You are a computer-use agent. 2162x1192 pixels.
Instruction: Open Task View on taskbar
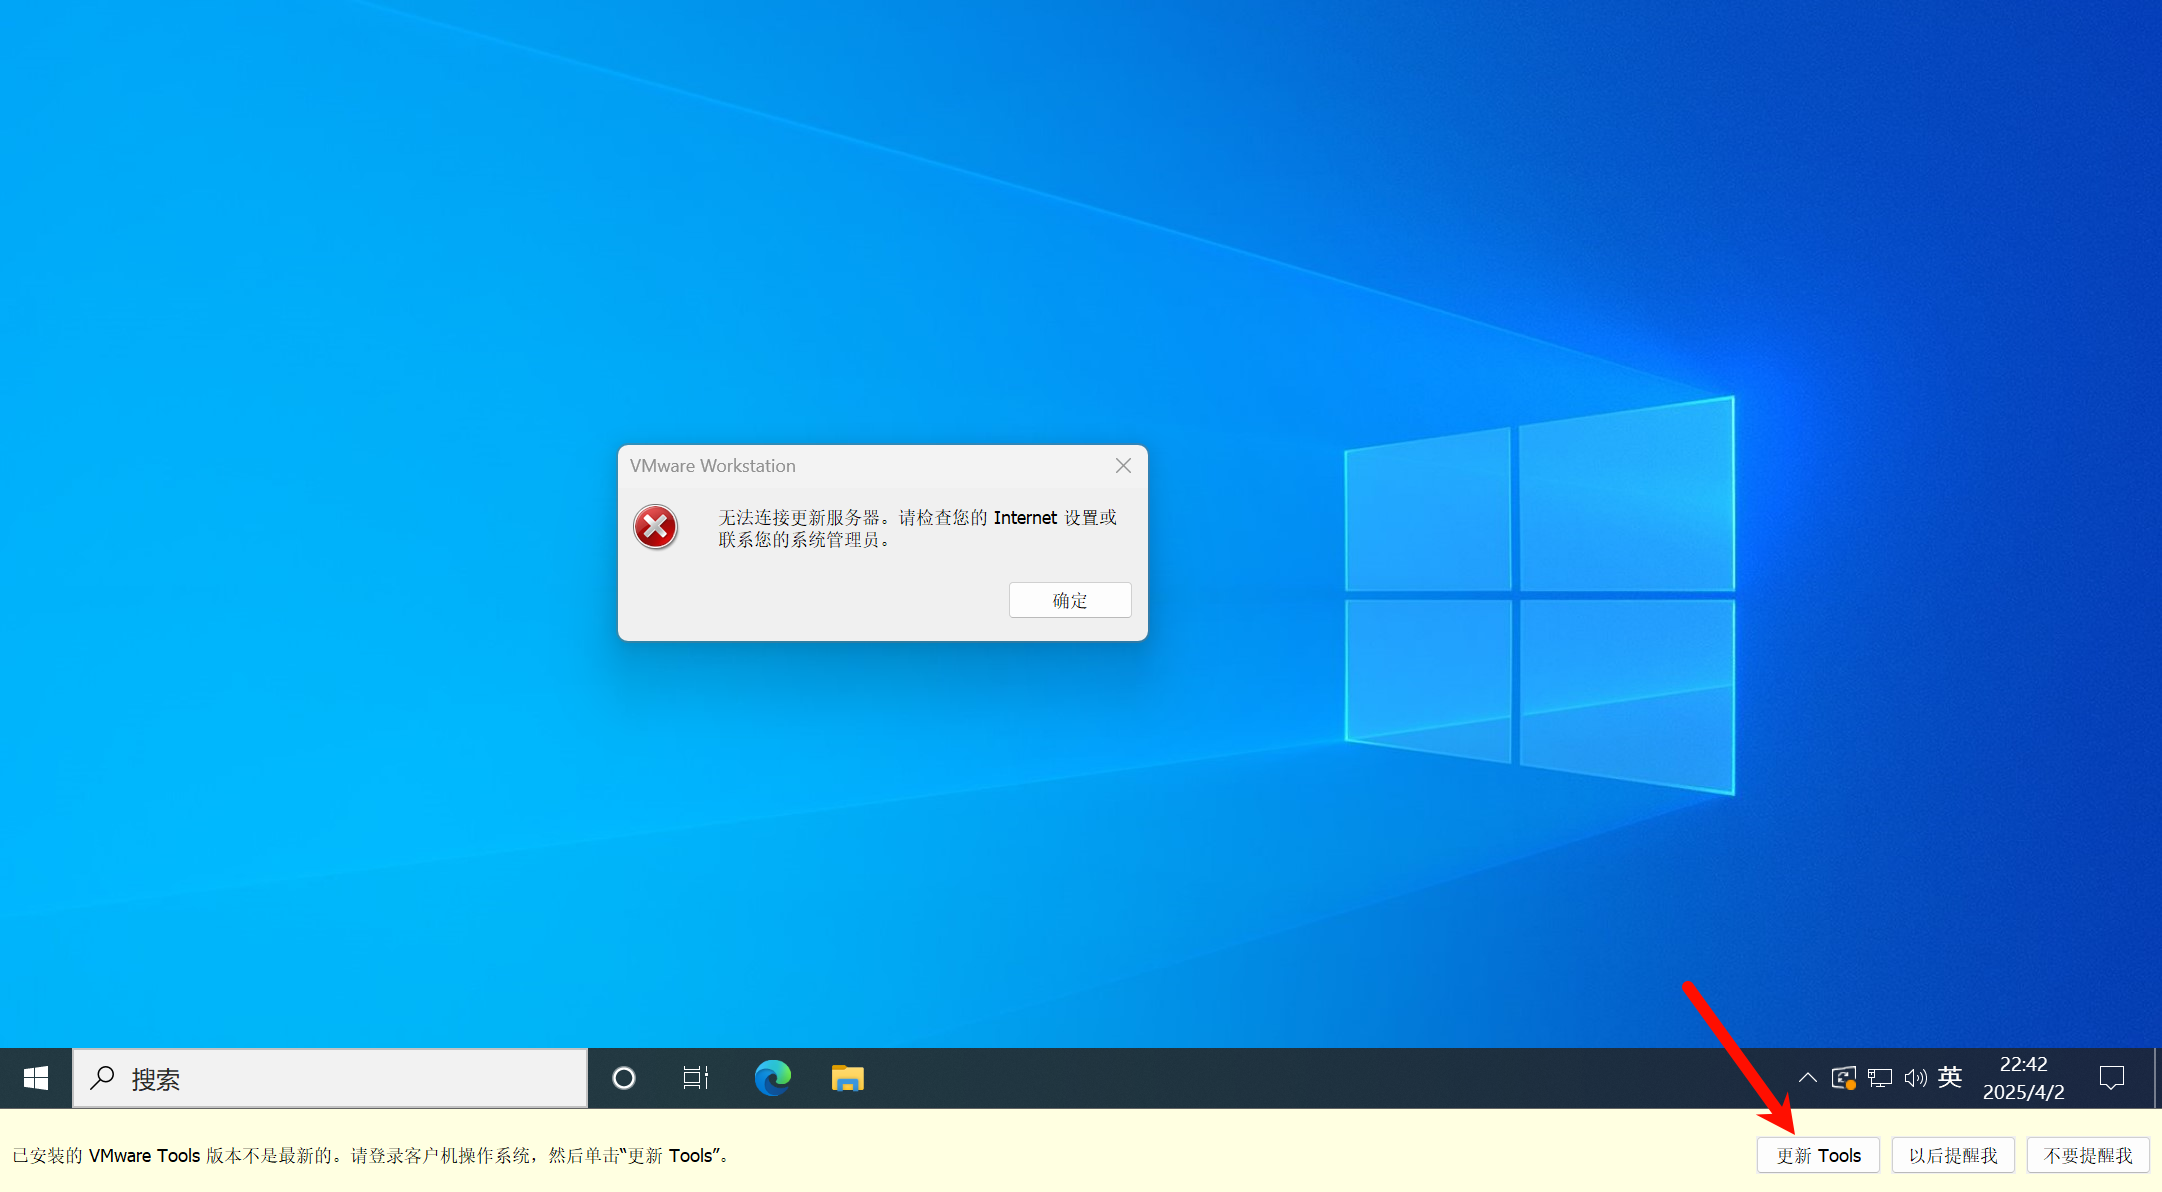(x=695, y=1078)
